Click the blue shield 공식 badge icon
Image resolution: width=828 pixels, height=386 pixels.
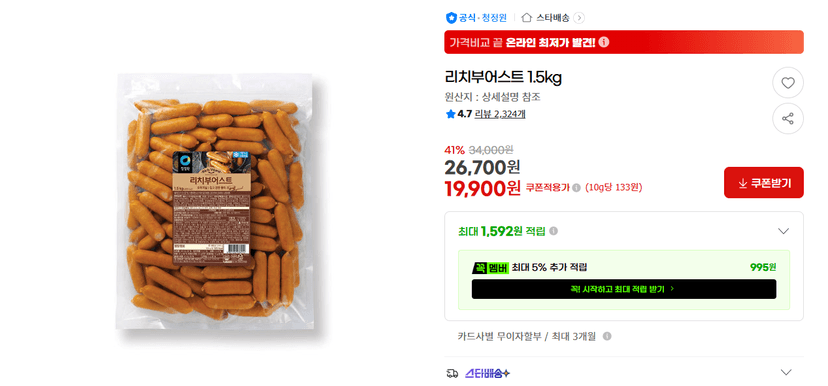(451, 18)
